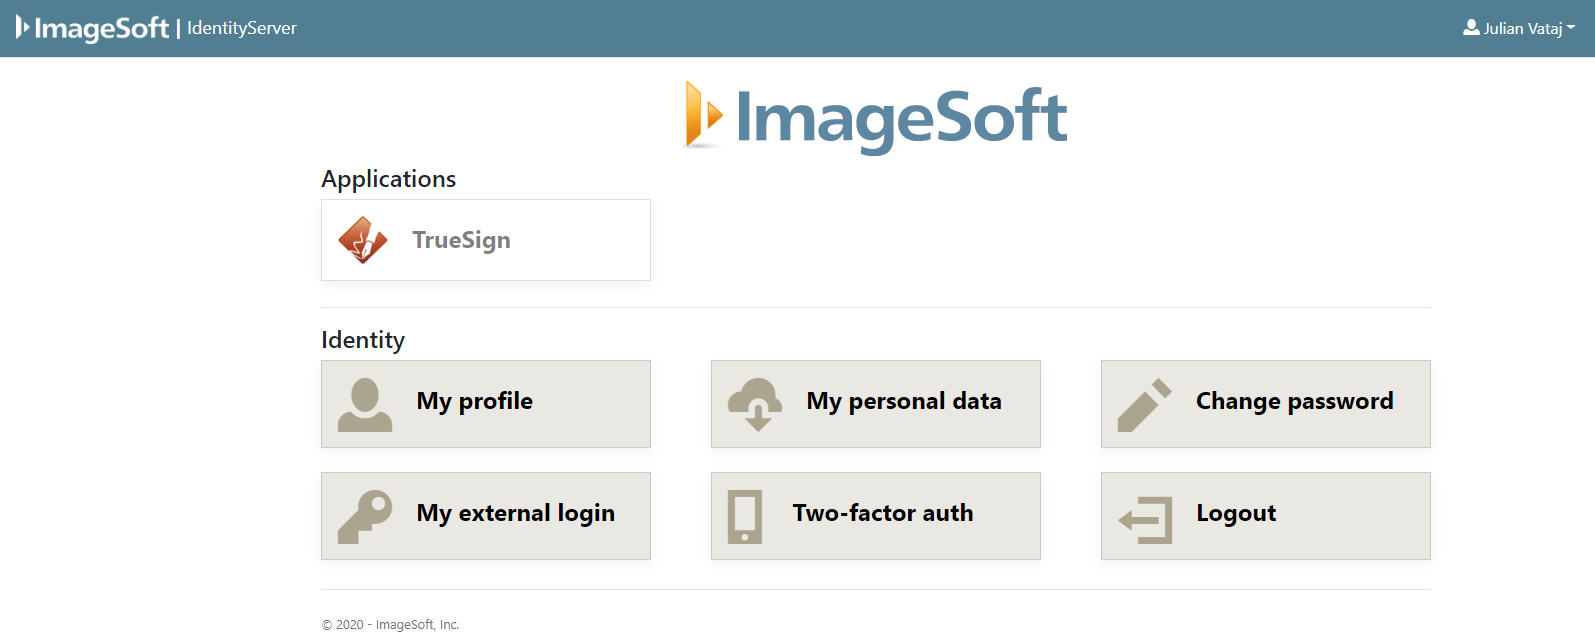
Task: Click the IdentityServer text in the header
Action: pos(242,28)
